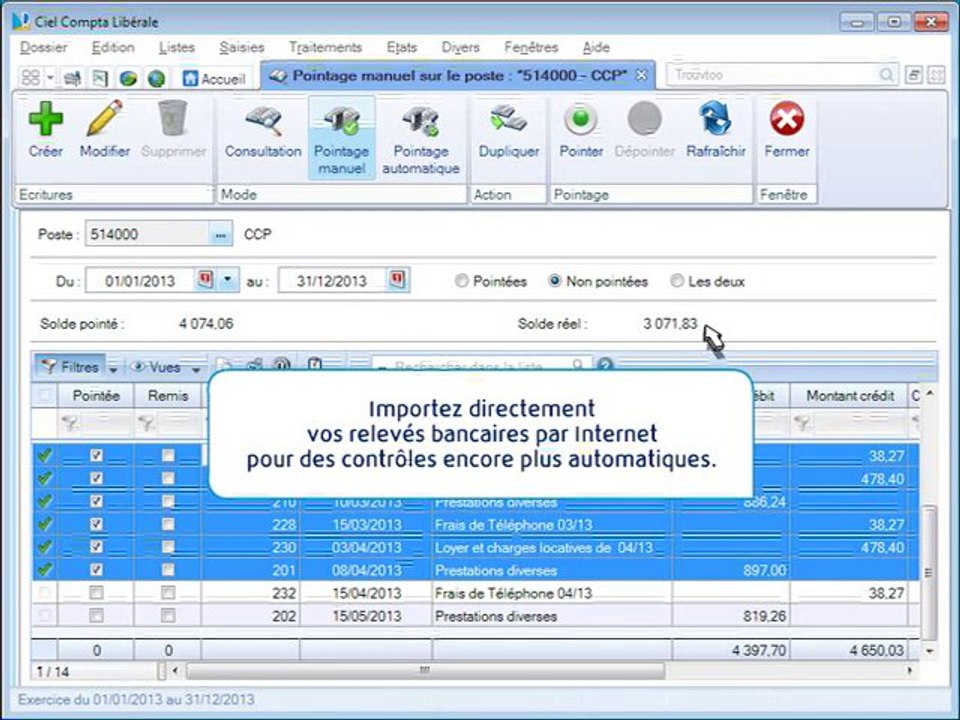Open the Vues dropdown

pyautogui.click(x=196, y=369)
